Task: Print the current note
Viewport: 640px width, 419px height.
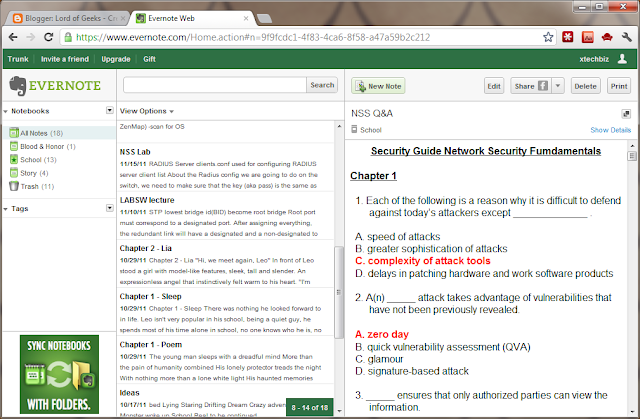Action: pos(619,86)
